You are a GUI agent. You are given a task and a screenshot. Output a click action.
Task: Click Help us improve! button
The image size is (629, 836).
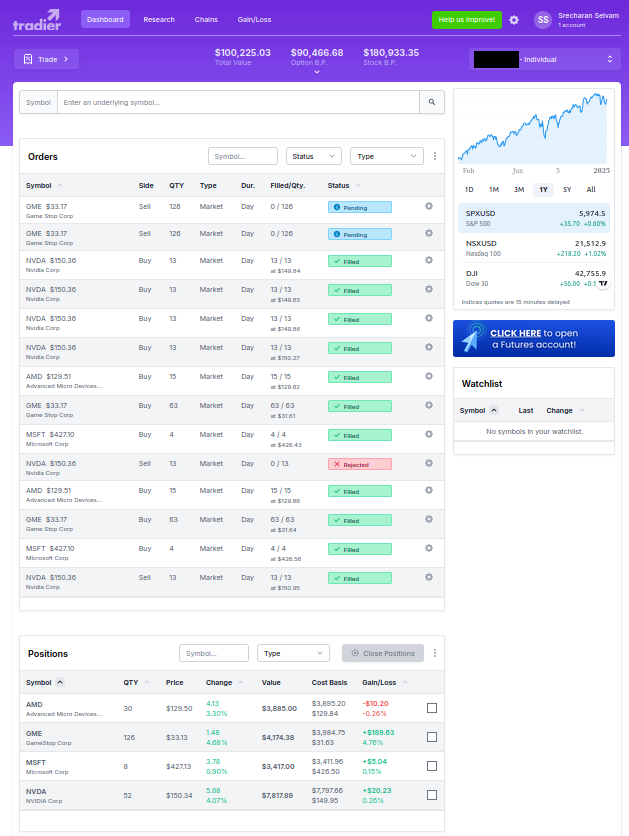(466, 20)
